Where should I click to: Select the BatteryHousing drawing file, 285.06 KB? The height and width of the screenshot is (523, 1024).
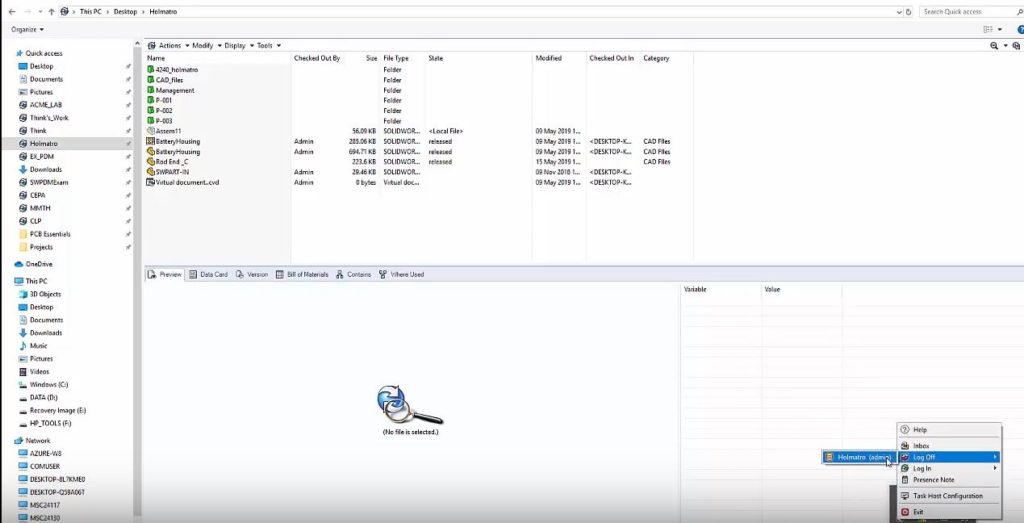[x=174, y=141]
